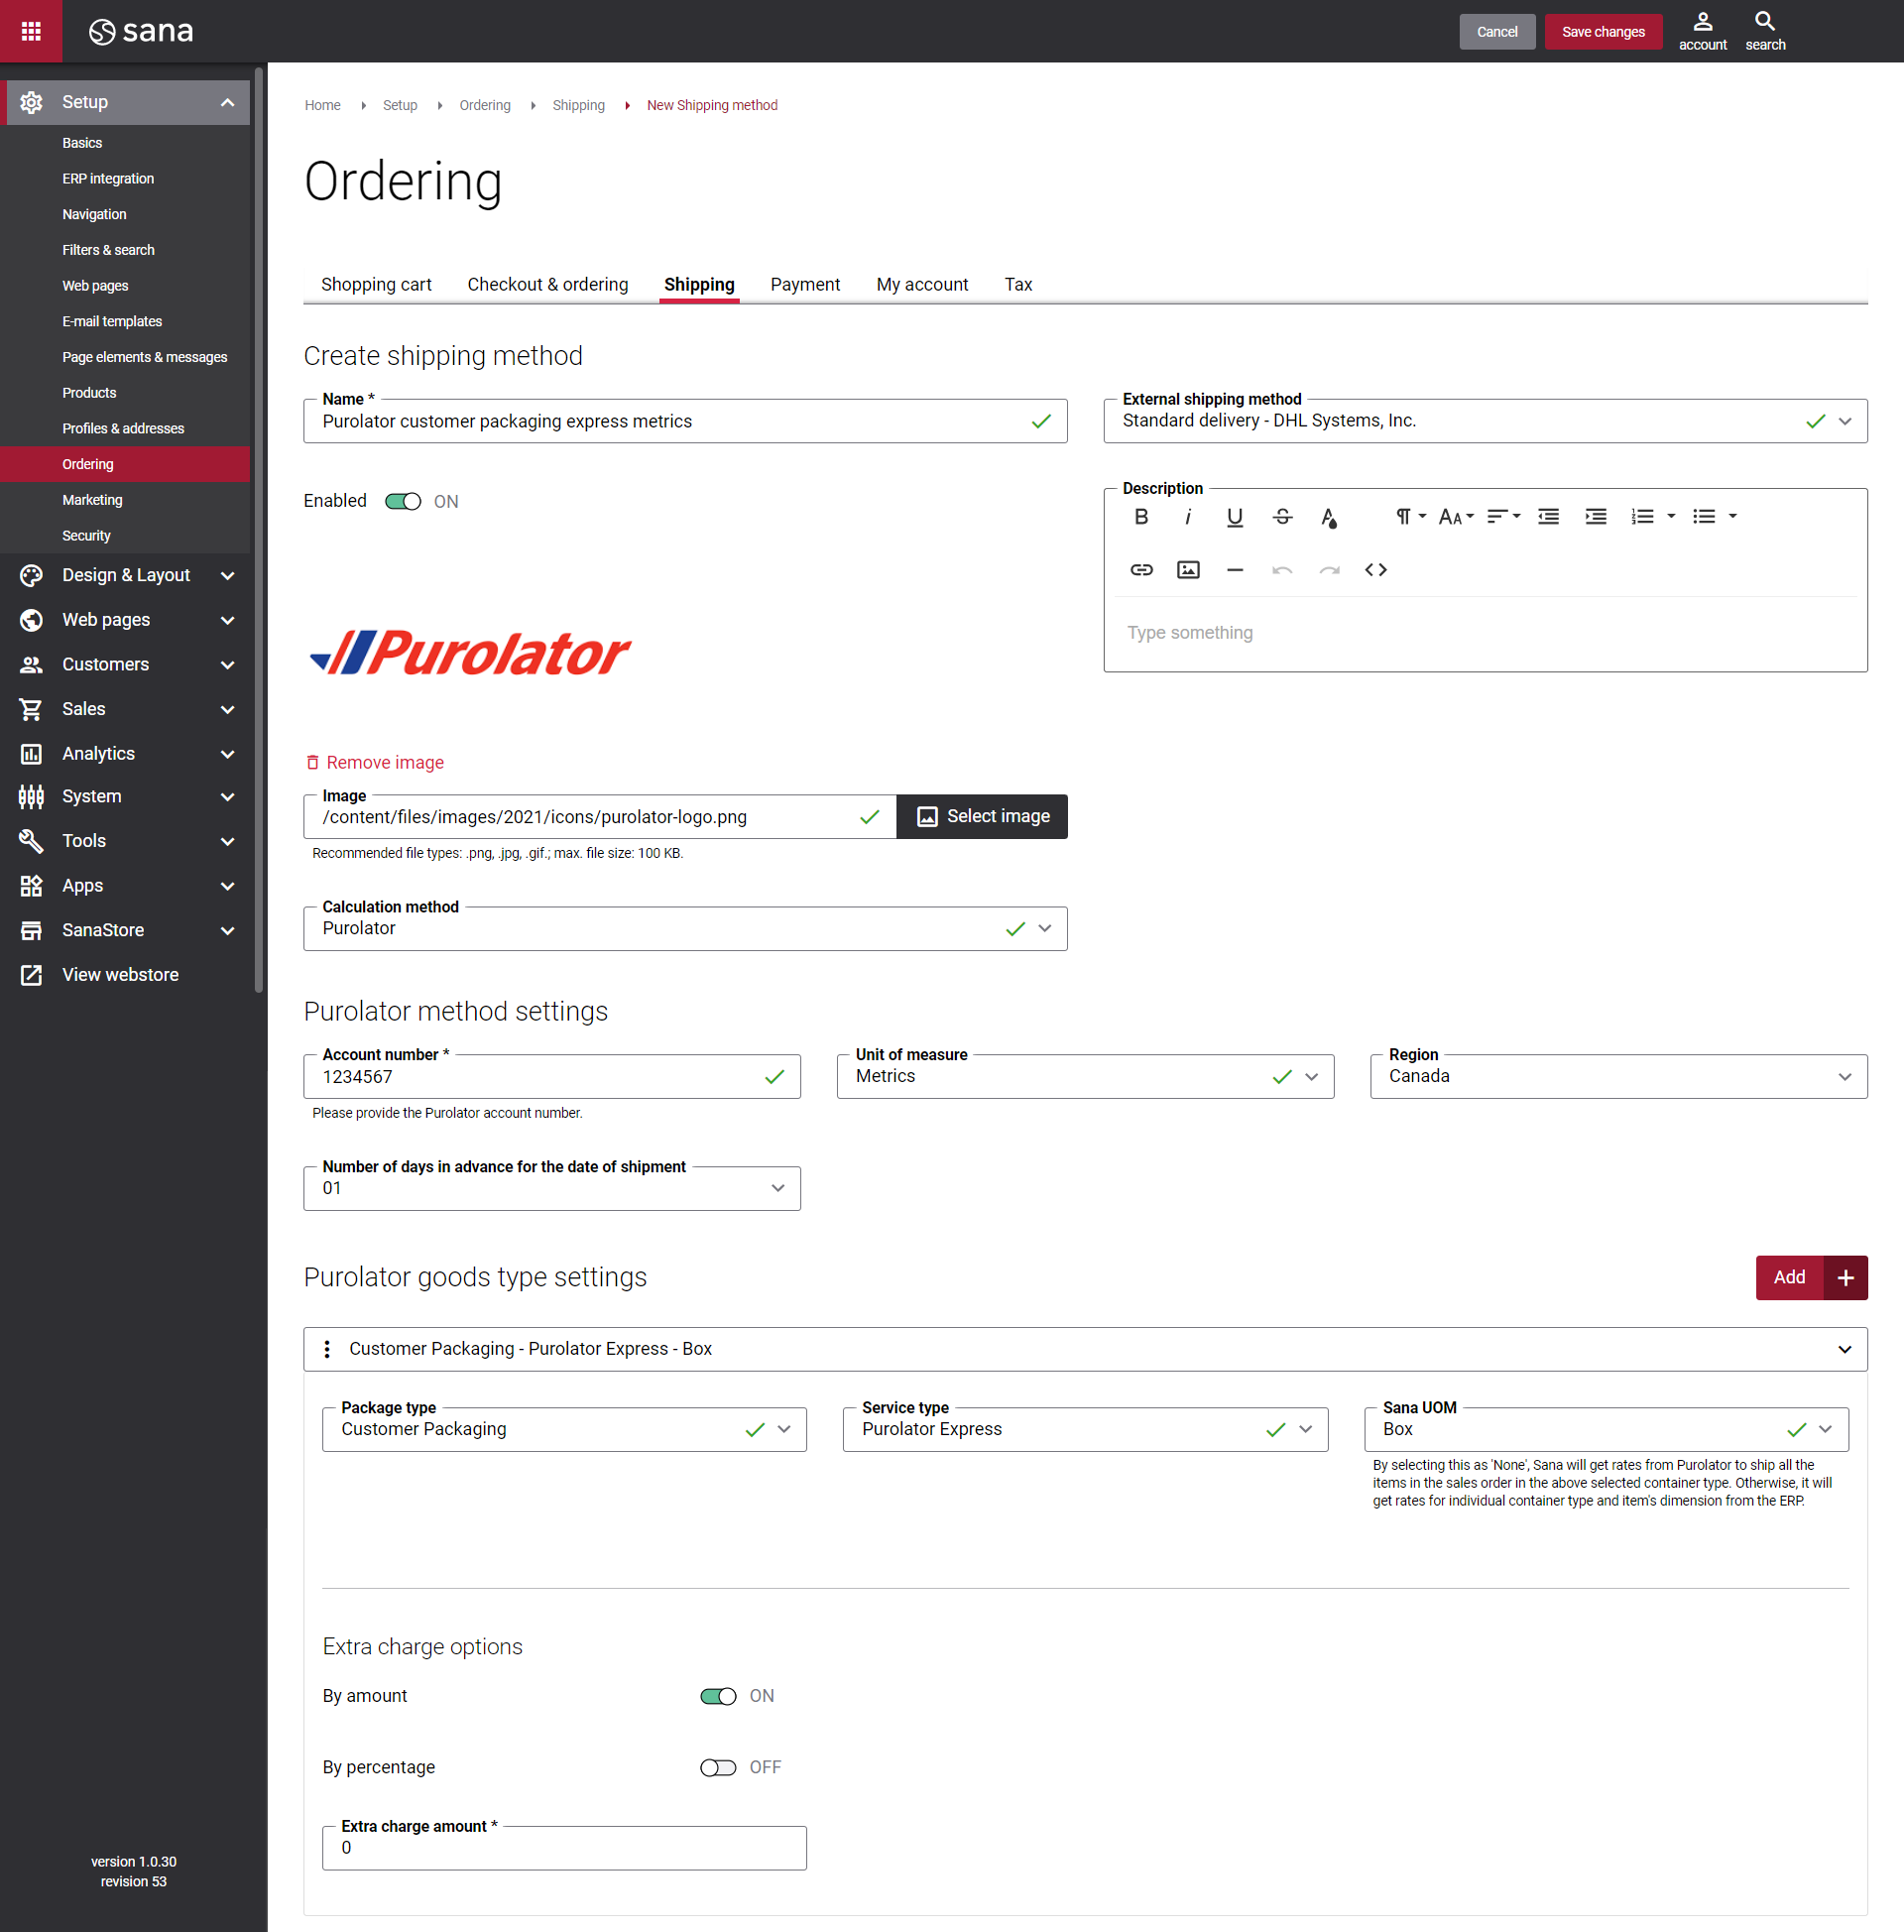Click the account icon in header
The width and height of the screenshot is (1904, 1932).
(x=1702, y=31)
